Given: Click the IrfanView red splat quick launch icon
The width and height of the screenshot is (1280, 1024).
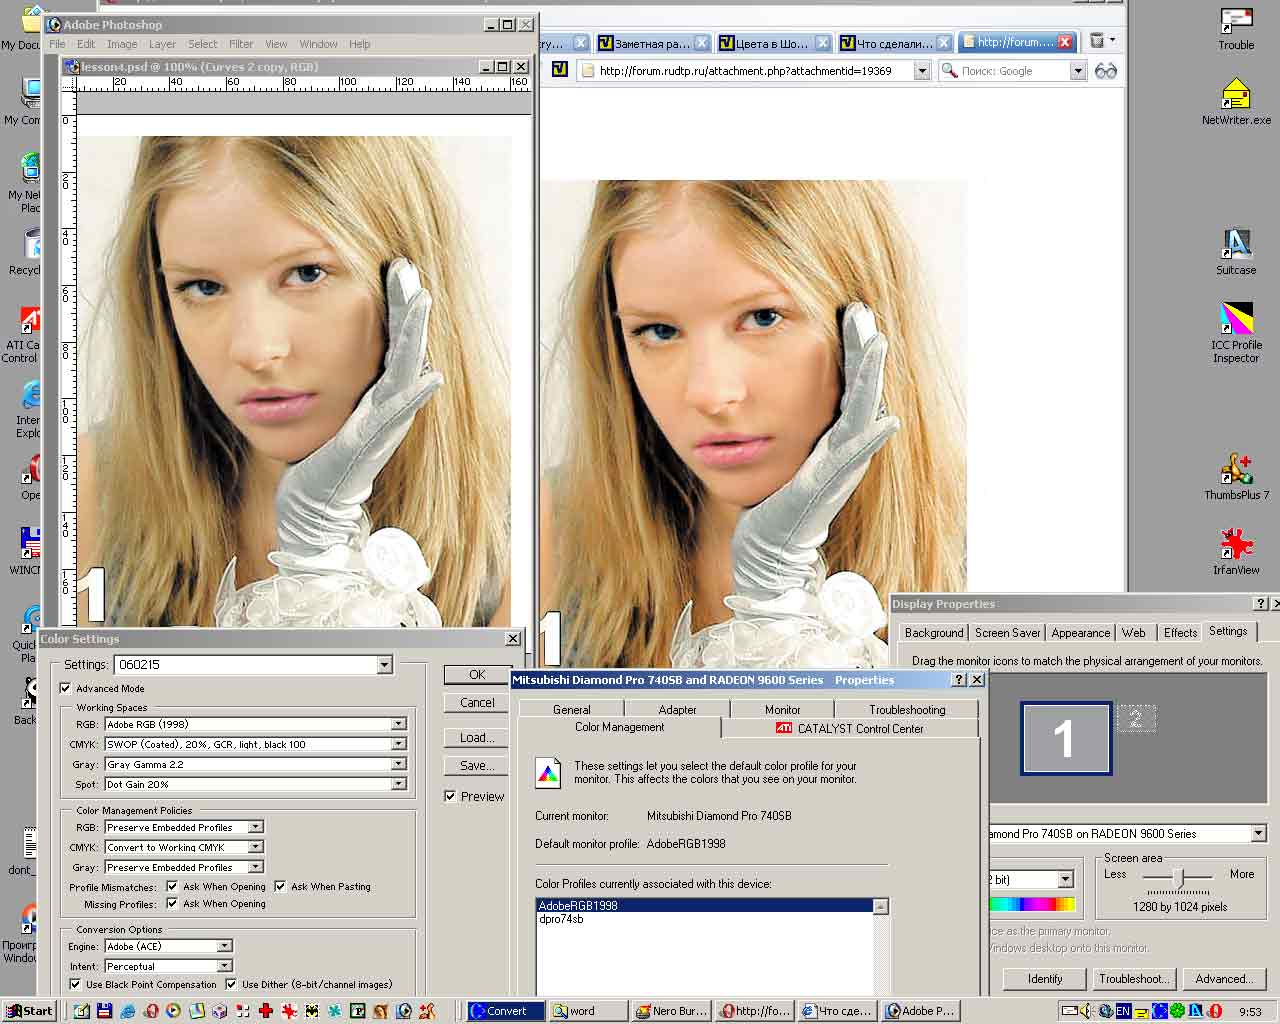Looking at the screenshot, I should click(289, 1011).
